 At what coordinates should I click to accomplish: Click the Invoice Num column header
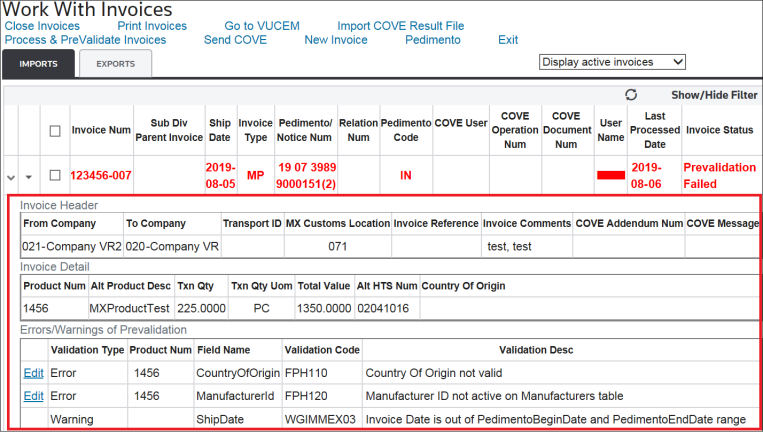pyautogui.click(x=101, y=130)
